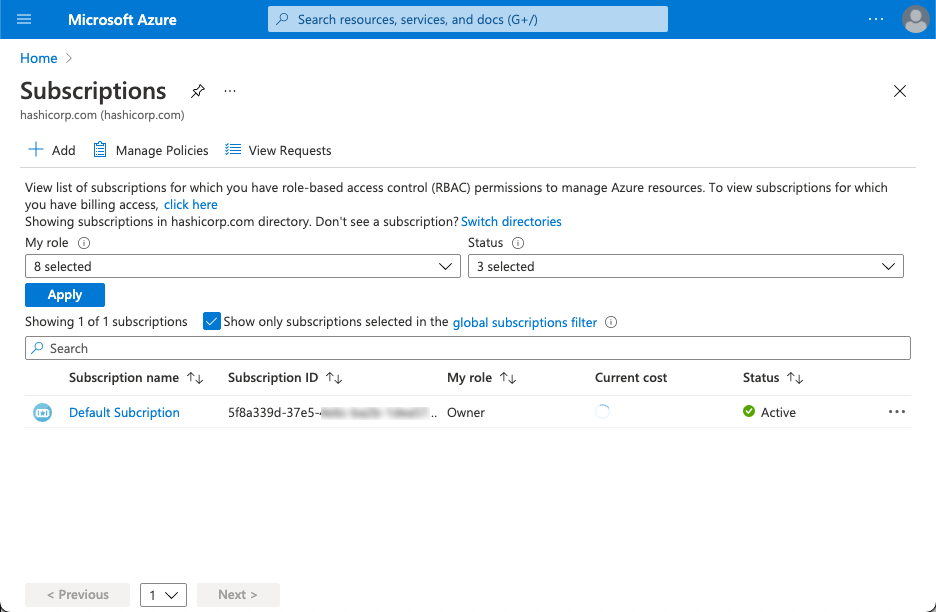Open the global subscriptions filter link

coord(525,322)
